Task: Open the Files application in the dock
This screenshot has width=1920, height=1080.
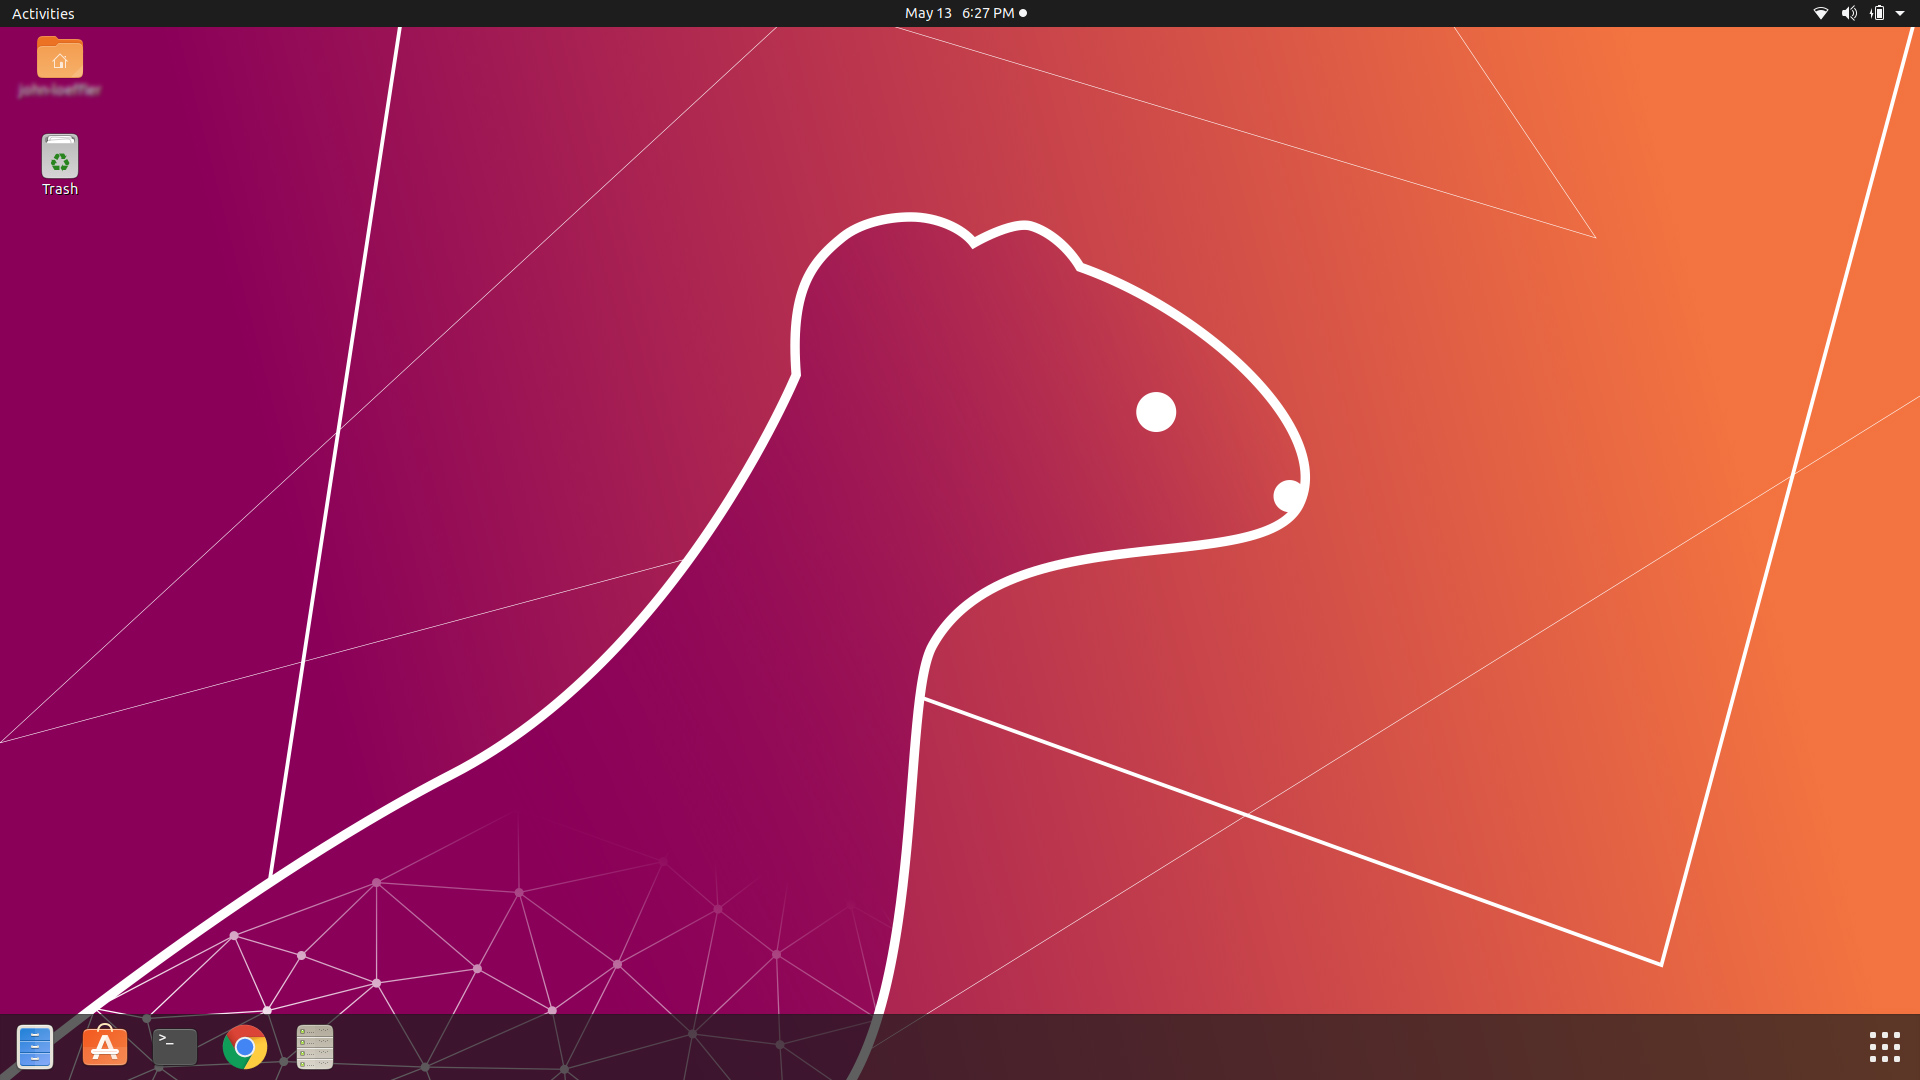Action: click(34, 1047)
